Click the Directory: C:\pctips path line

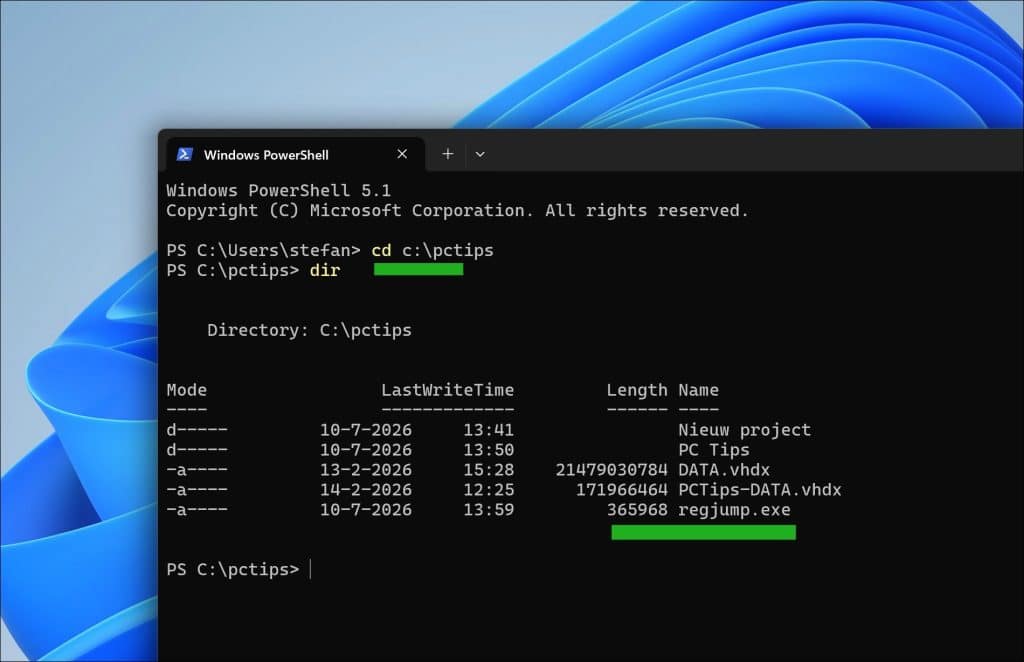coord(310,330)
